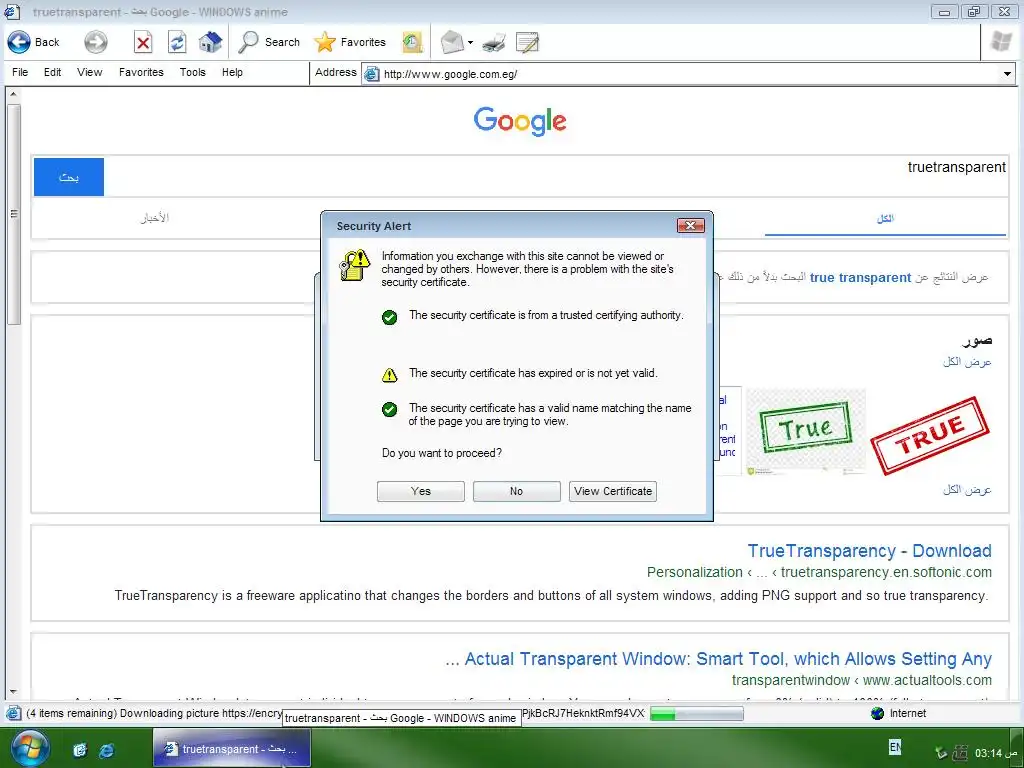Click the first system tray icon beside the clock
Screen dimensions: 1024x768
click(x=940, y=752)
